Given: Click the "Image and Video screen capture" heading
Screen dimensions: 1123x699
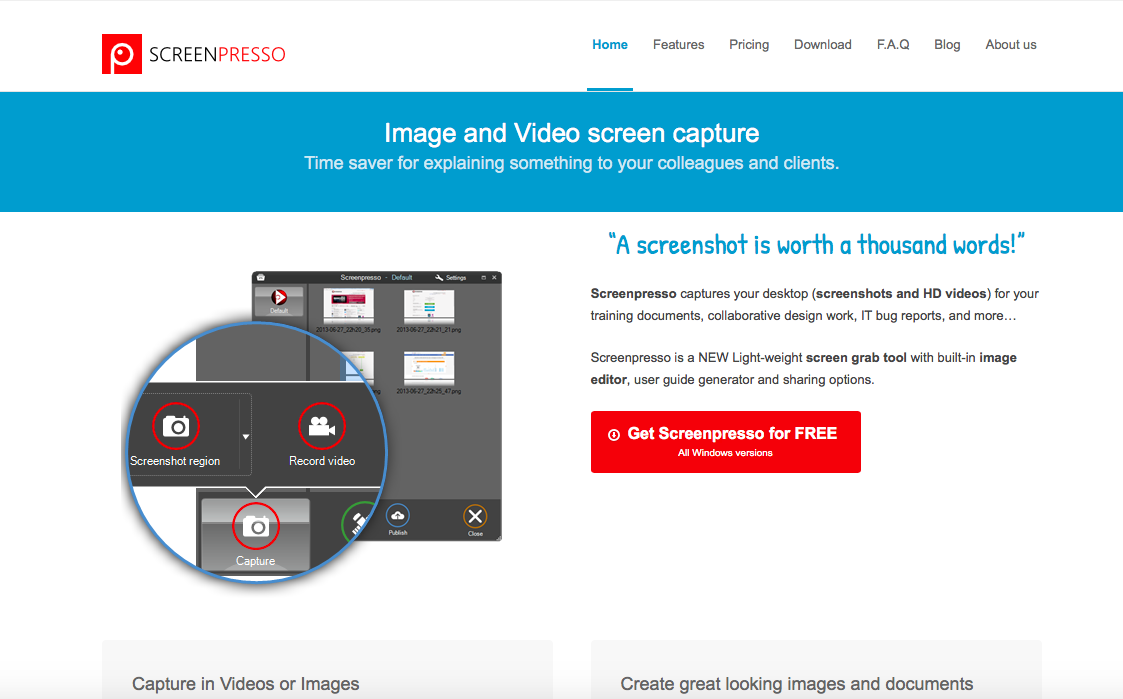Looking at the screenshot, I should [572, 133].
